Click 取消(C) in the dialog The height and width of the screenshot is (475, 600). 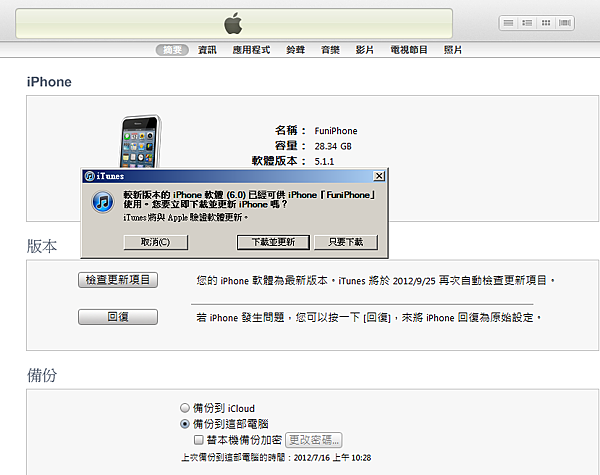click(155, 242)
